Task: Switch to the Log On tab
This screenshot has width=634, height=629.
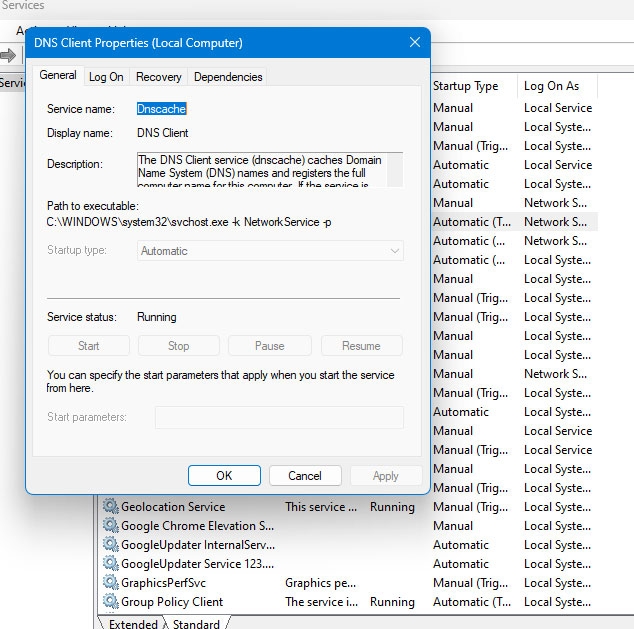Action: click(106, 77)
